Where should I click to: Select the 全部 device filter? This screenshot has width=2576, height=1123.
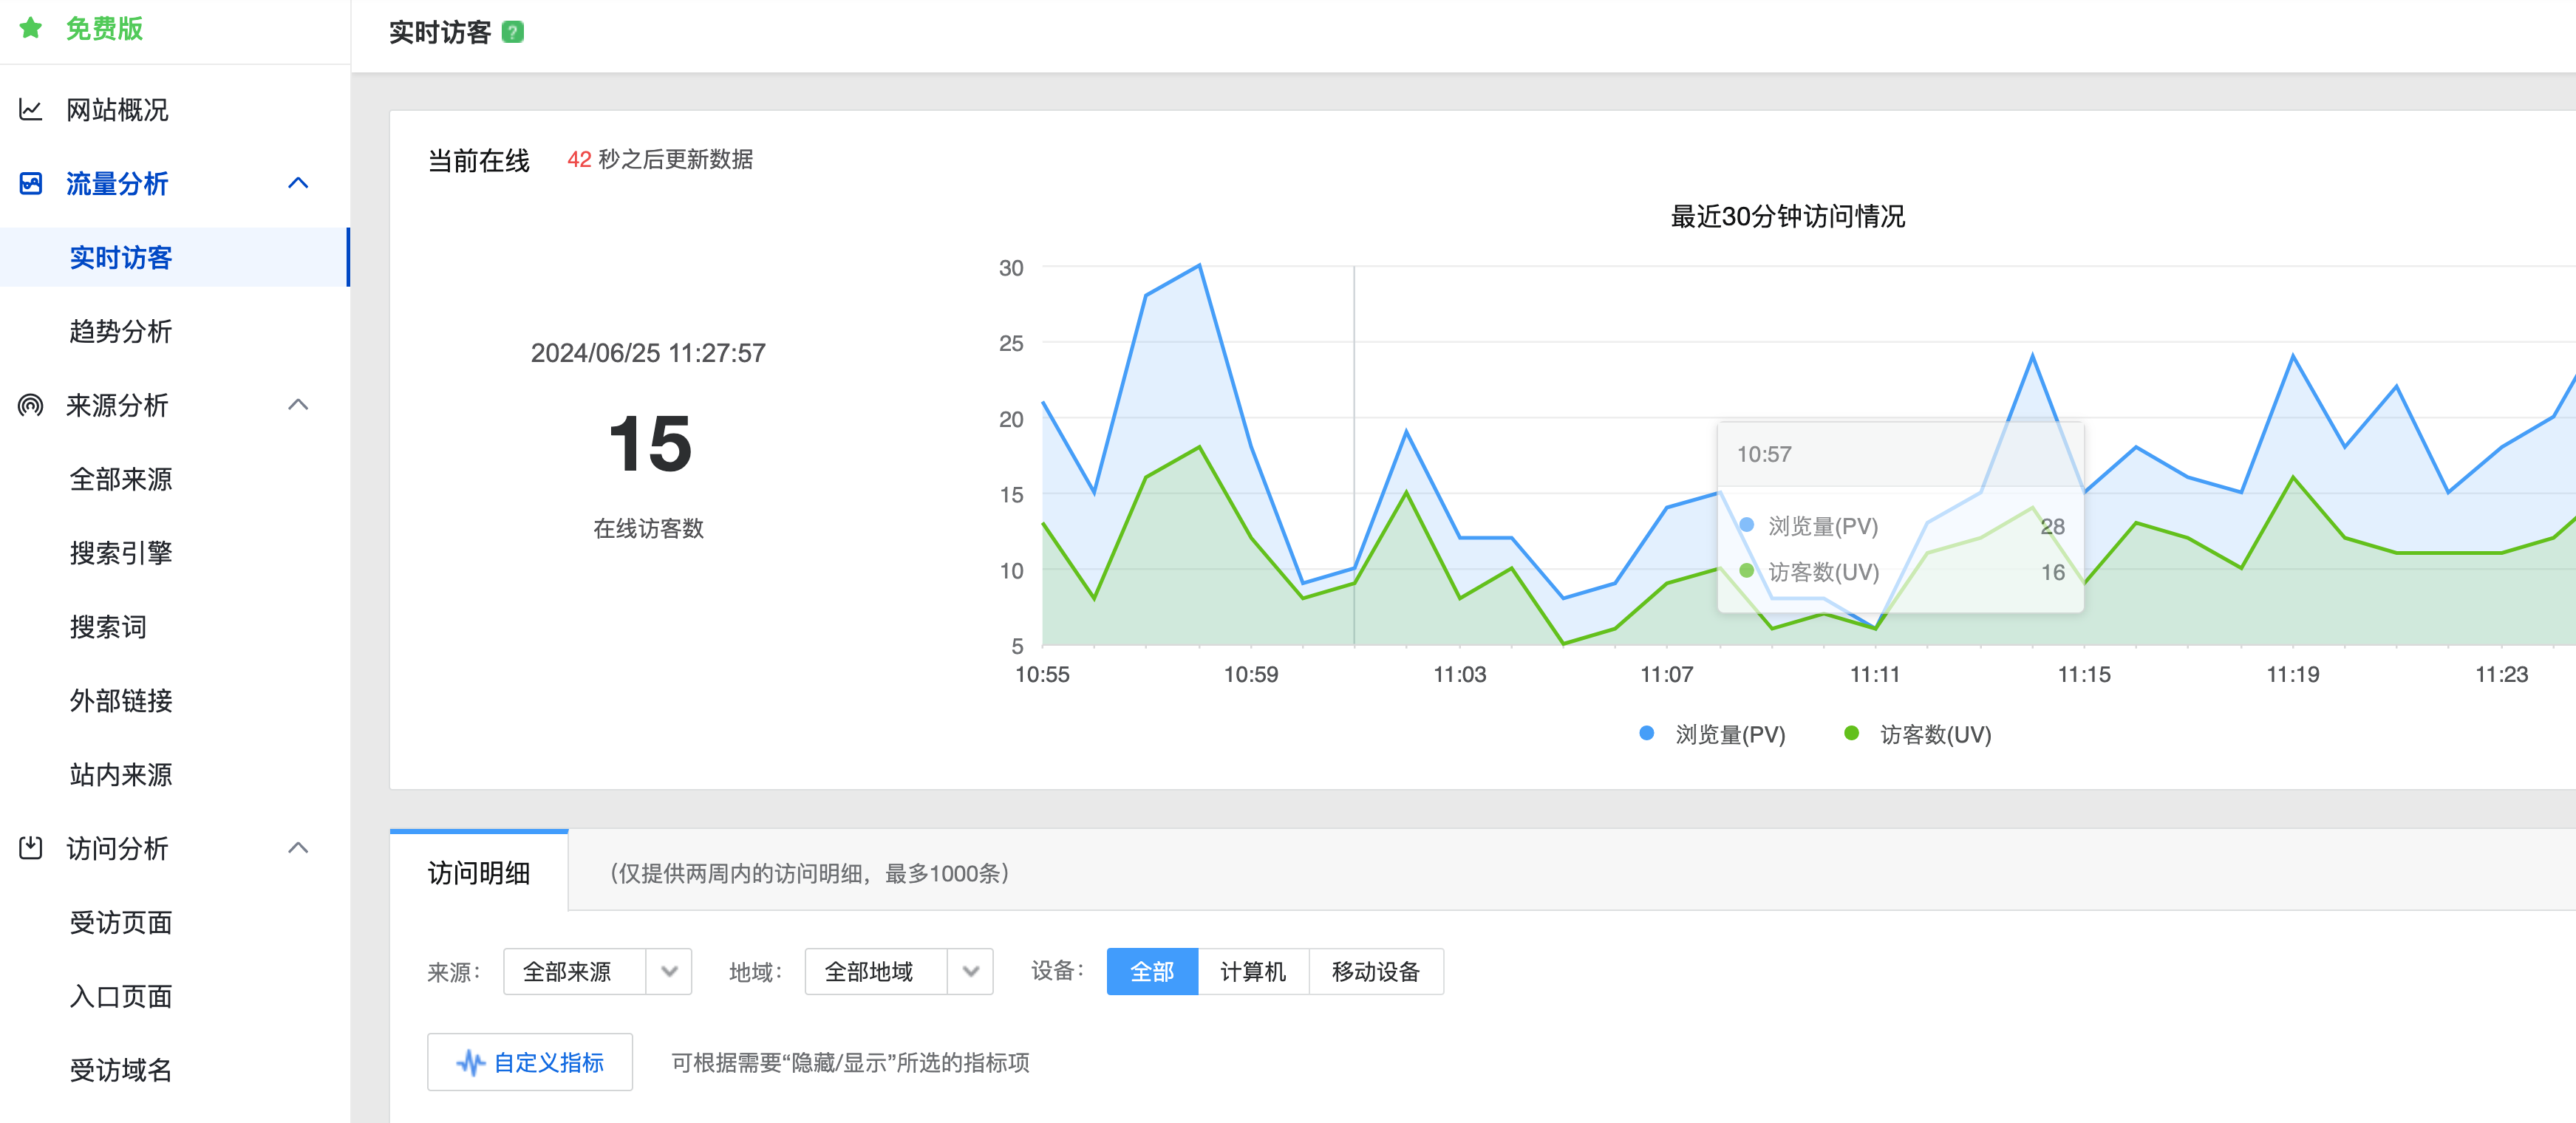tap(1151, 971)
